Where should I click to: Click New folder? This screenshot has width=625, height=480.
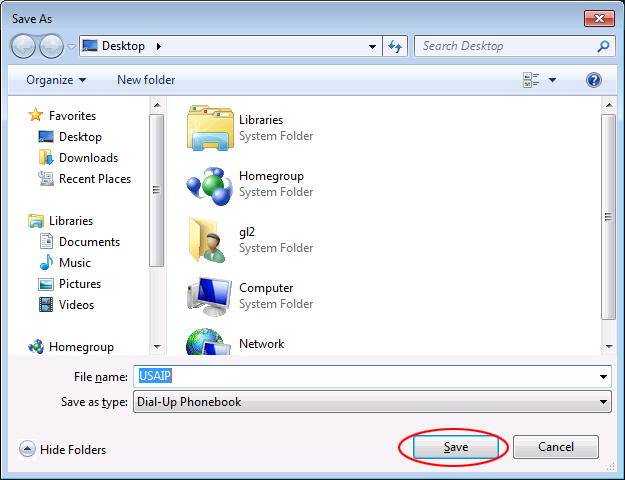coord(146,80)
